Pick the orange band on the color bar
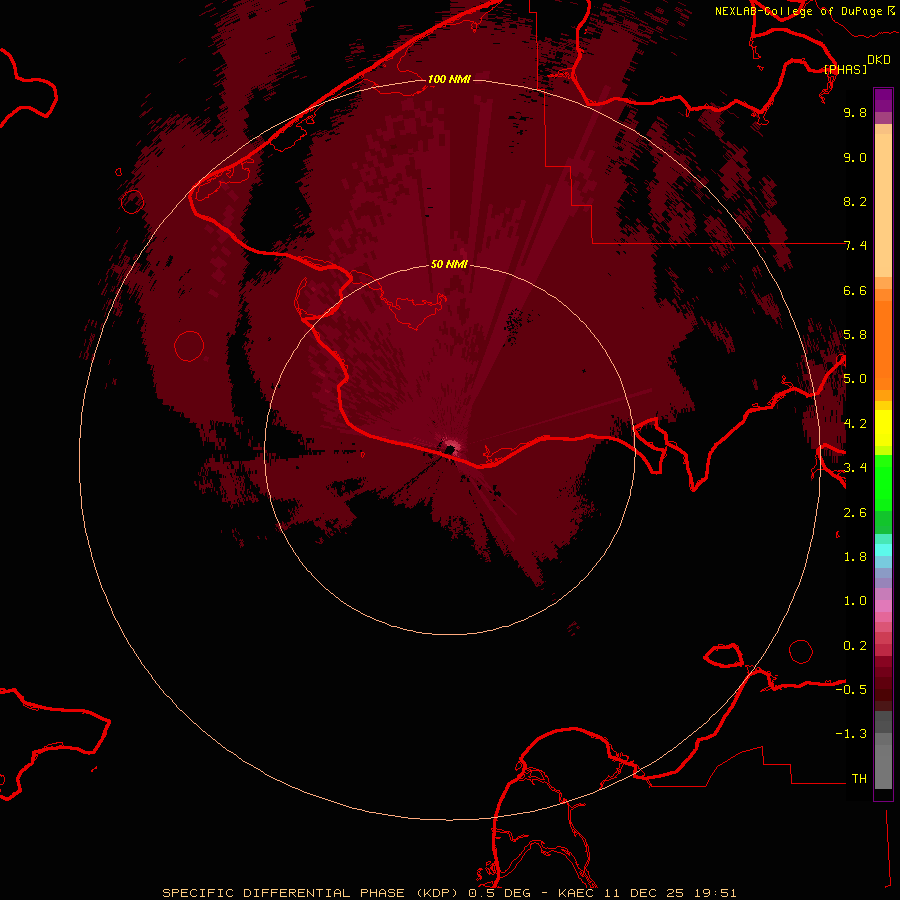The height and width of the screenshot is (900, 900). click(883, 346)
